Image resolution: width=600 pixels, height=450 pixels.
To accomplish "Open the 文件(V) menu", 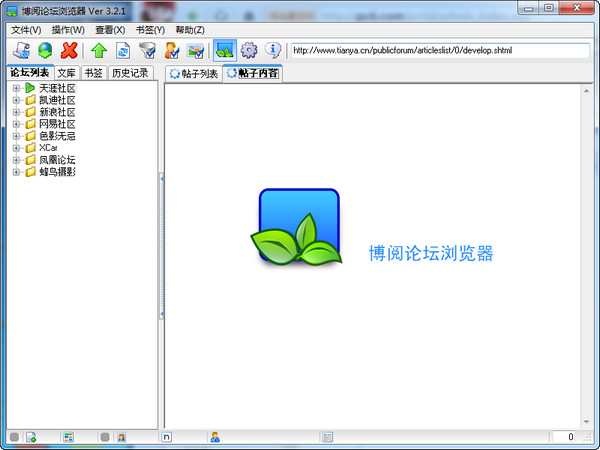I will click(27, 29).
